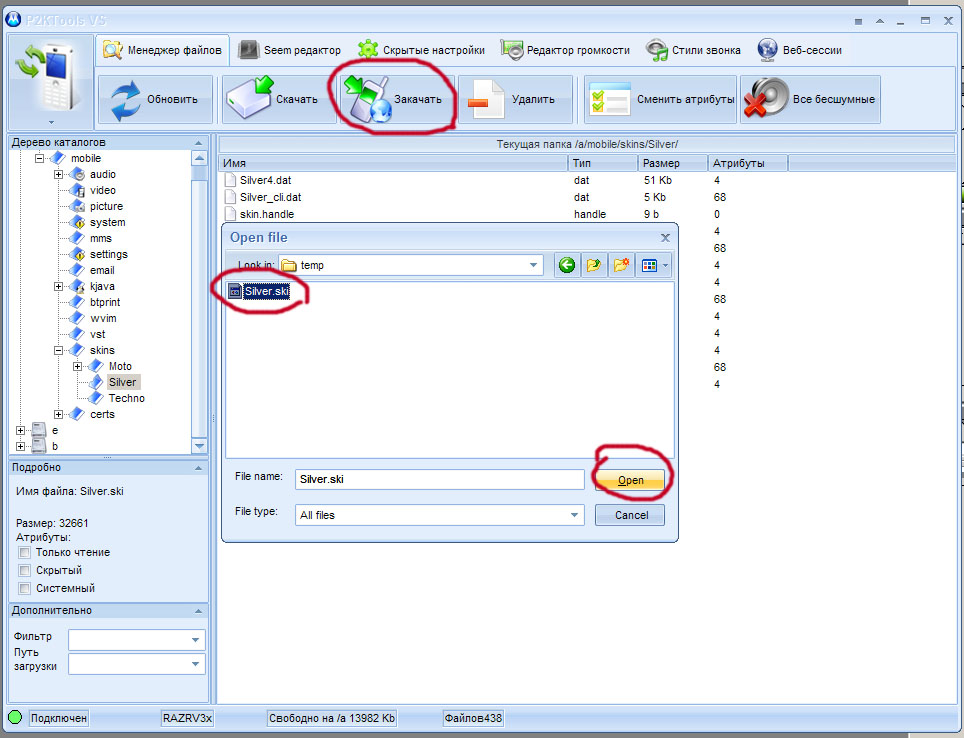Screen dimensions: 964x738
Task: Collapse the Подробно panel
Action: (198, 468)
